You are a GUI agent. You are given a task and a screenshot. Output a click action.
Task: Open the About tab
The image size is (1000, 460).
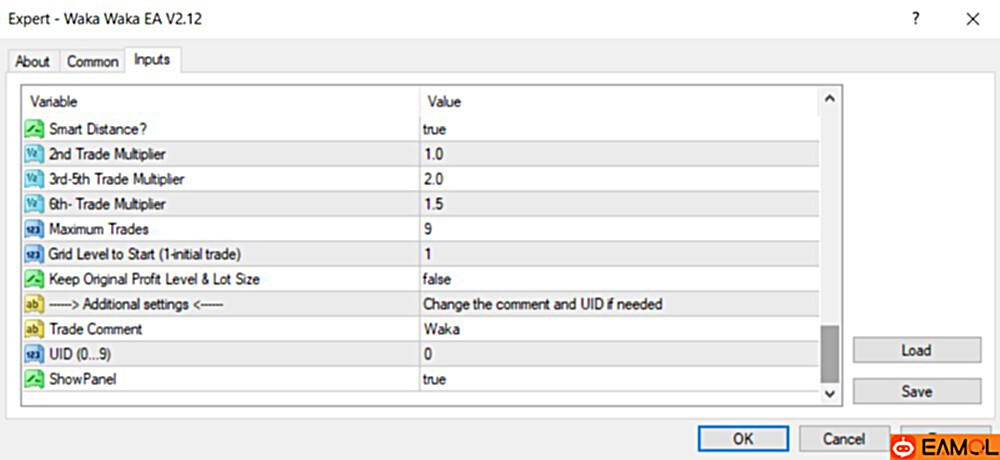(33, 62)
